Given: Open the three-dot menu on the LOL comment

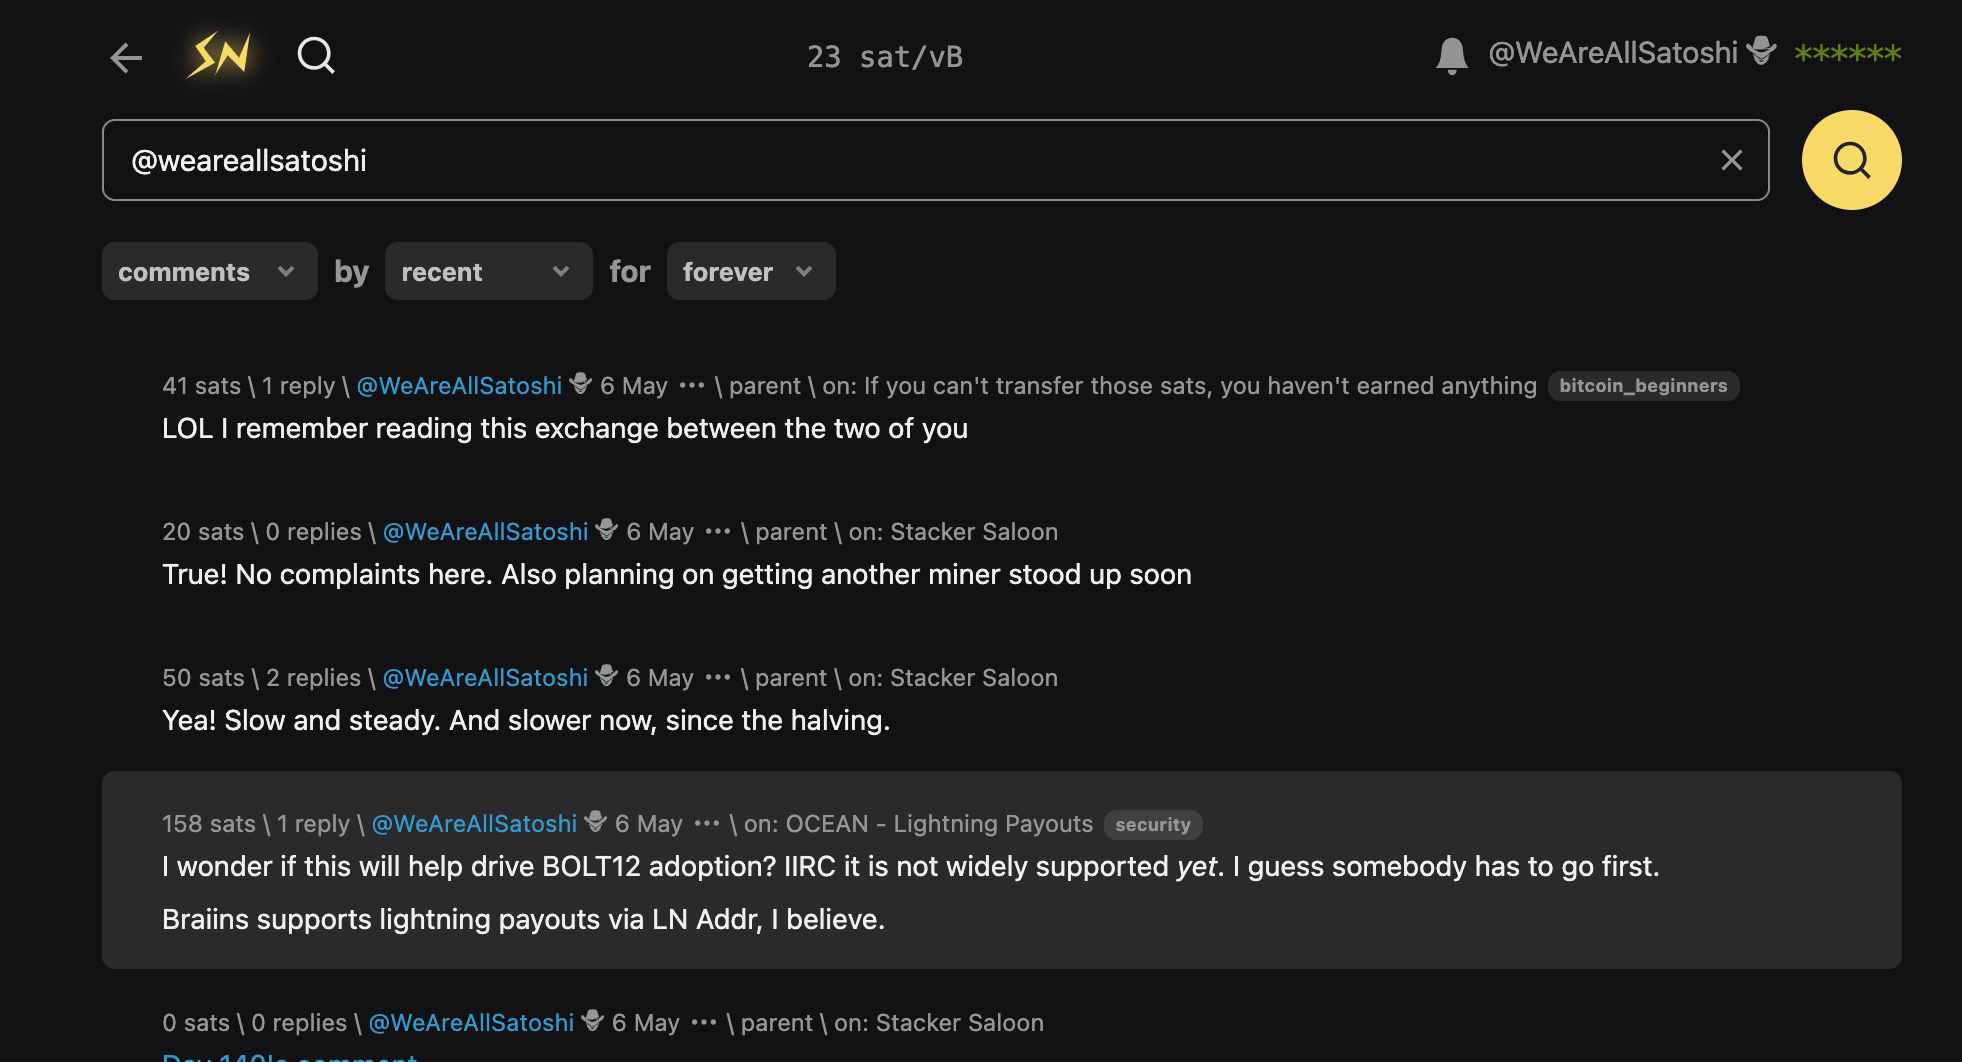Looking at the screenshot, I should pos(692,386).
